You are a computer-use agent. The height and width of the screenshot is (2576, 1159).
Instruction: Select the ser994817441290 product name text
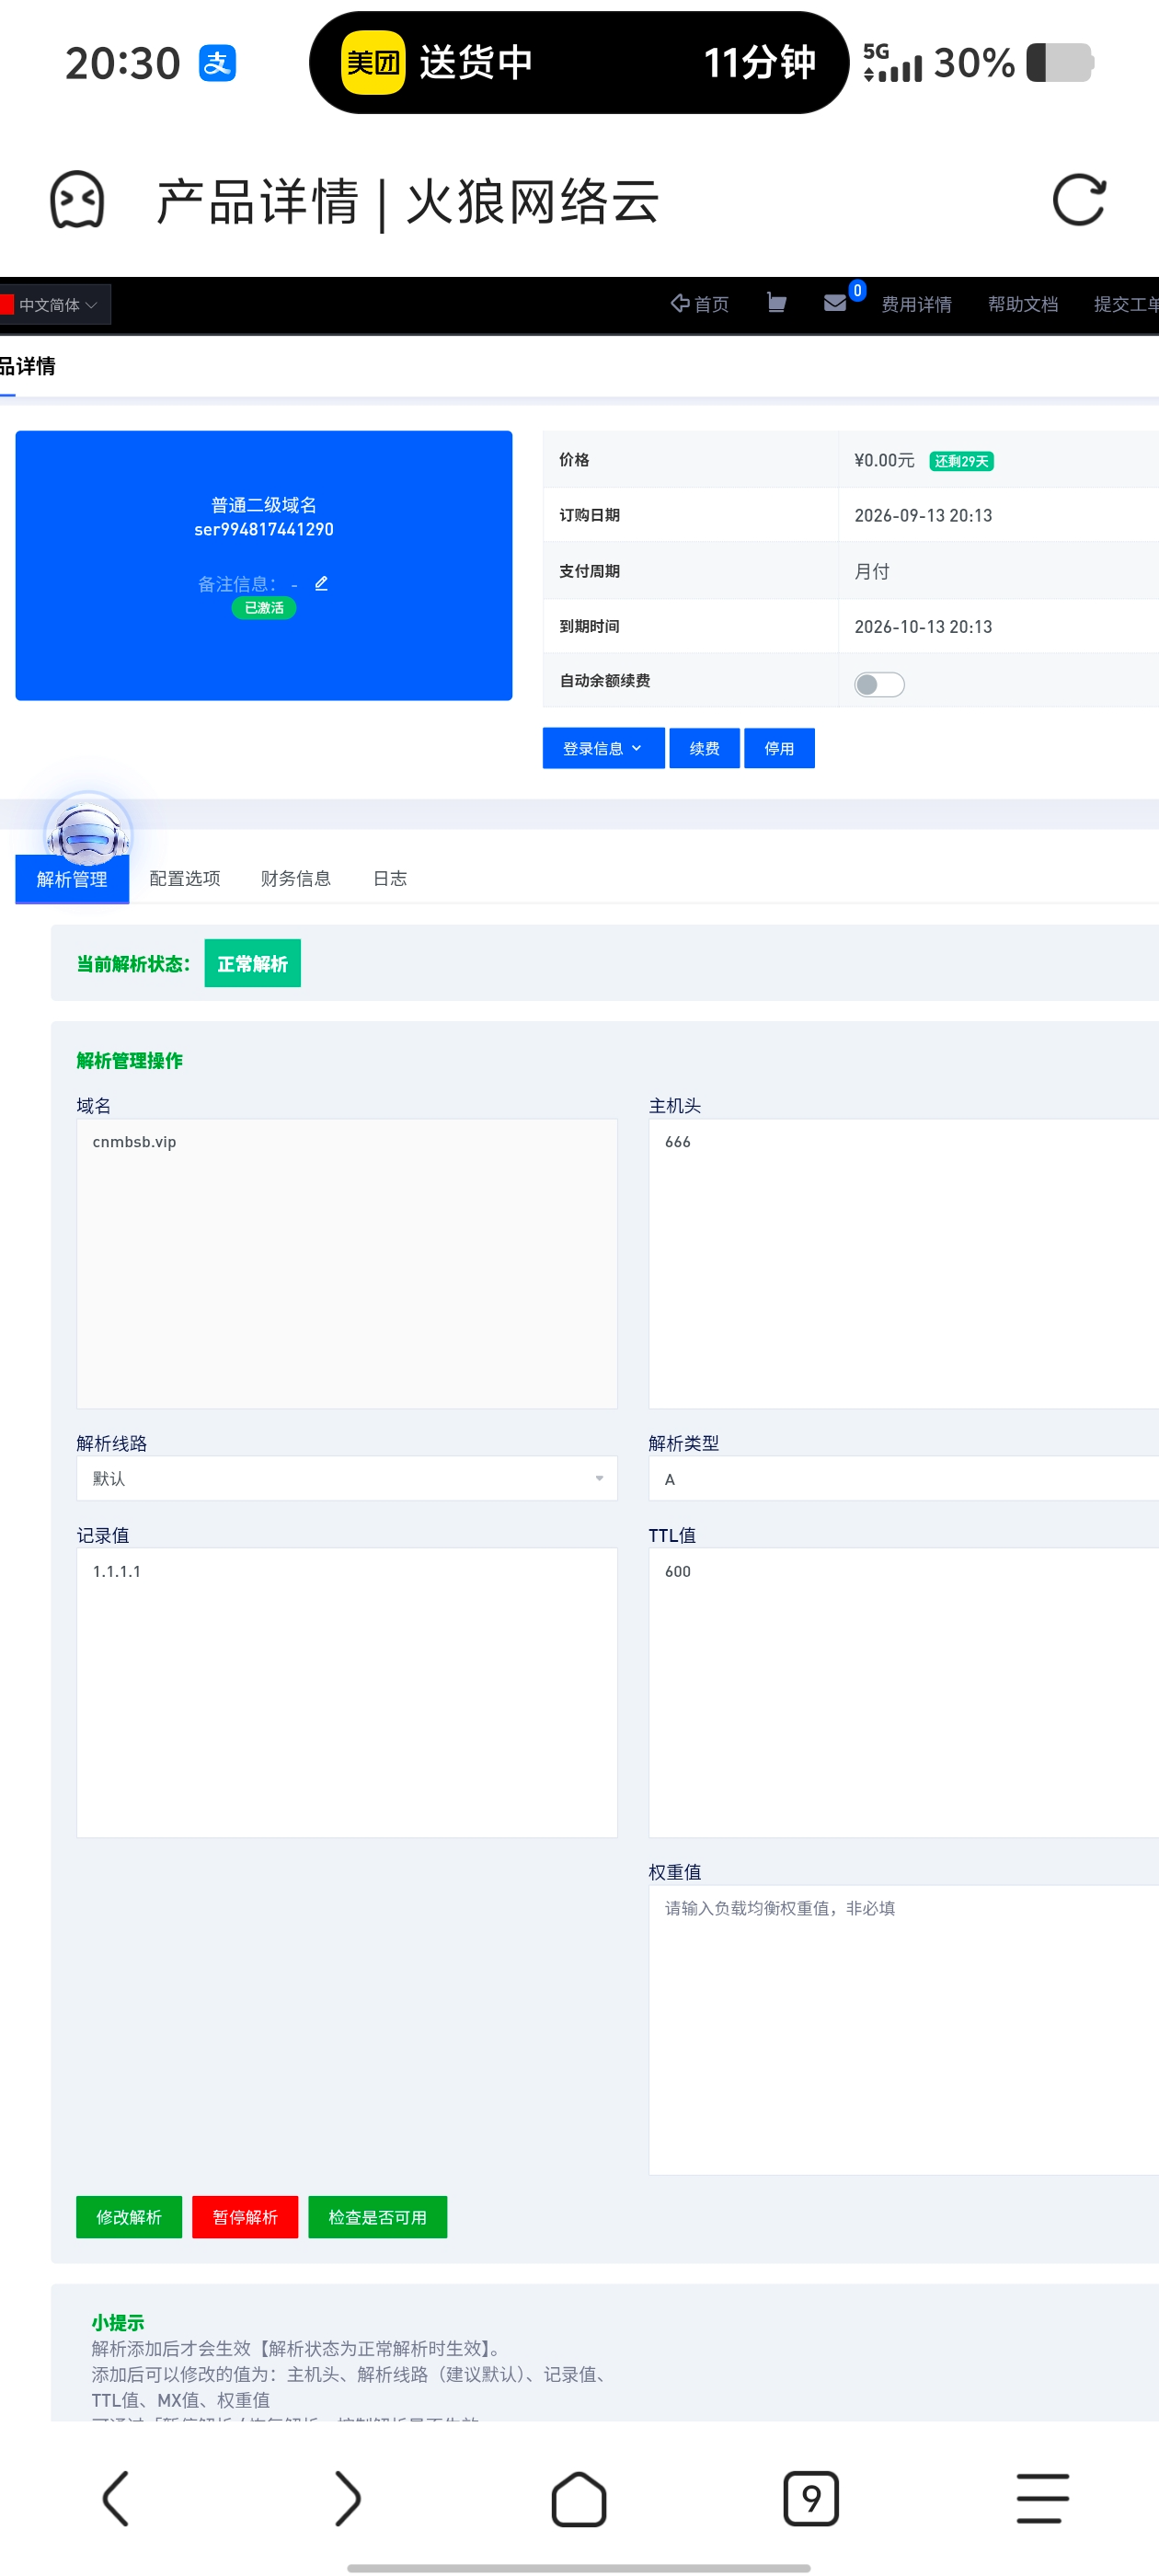(264, 529)
